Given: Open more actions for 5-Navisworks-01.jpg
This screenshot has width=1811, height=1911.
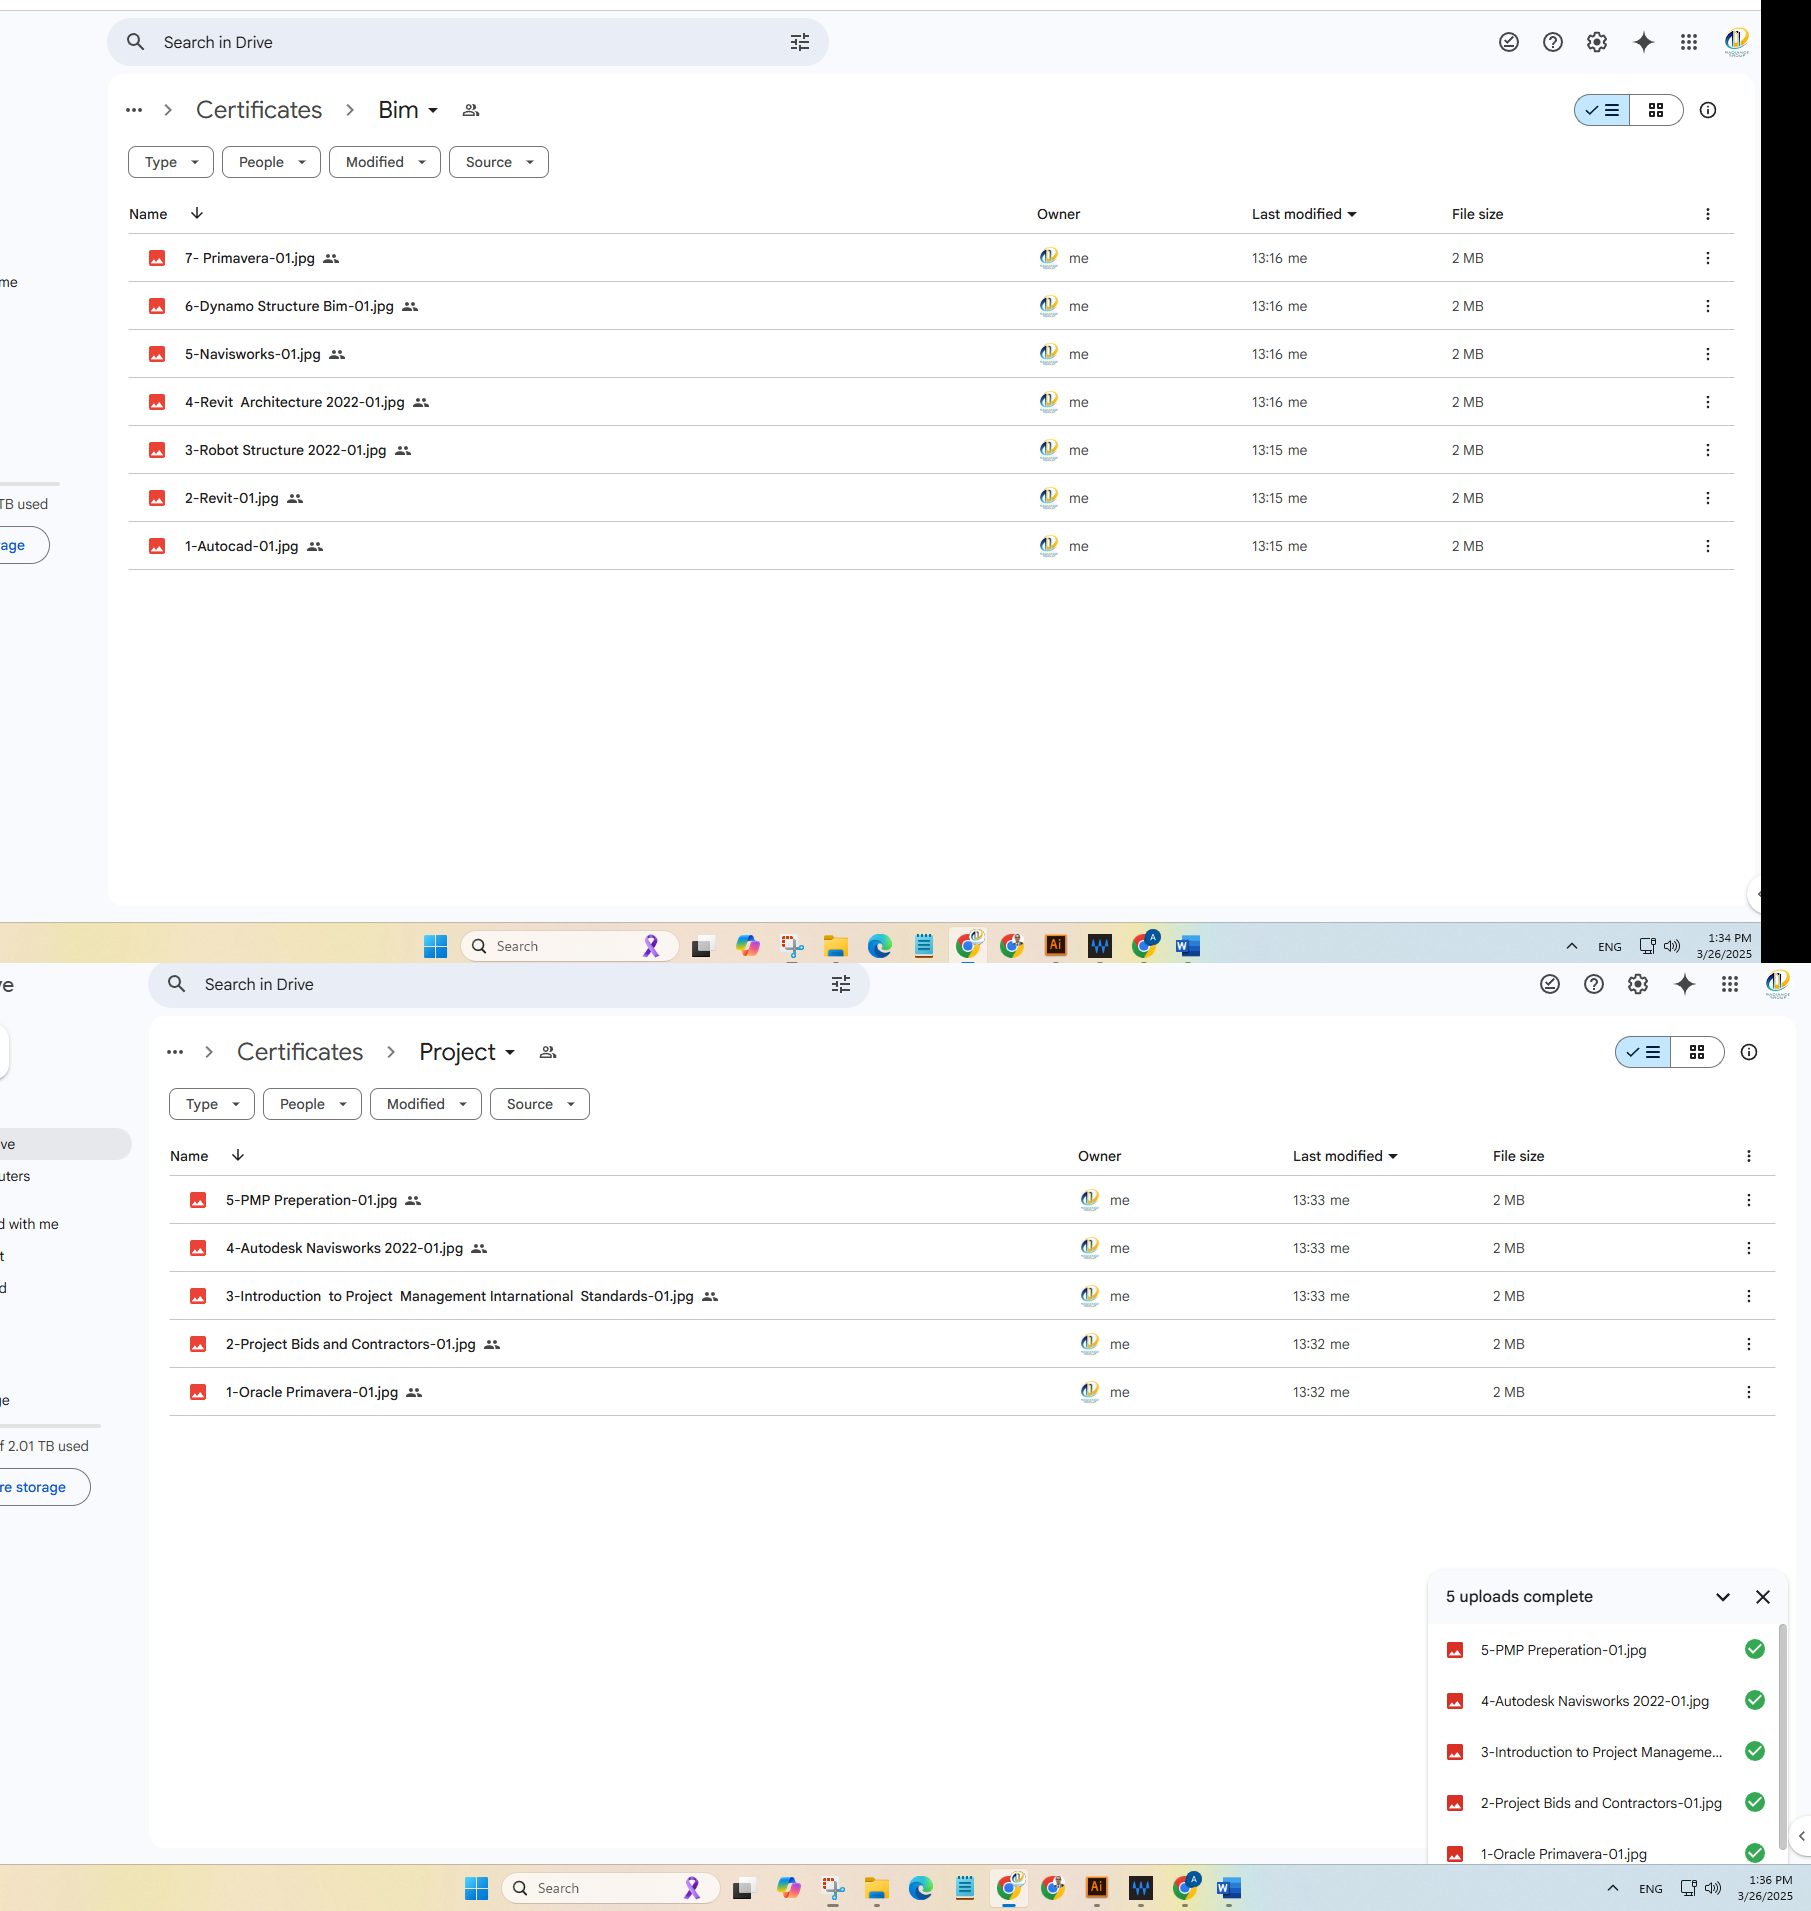Looking at the screenshot, I should [1708, 354].
